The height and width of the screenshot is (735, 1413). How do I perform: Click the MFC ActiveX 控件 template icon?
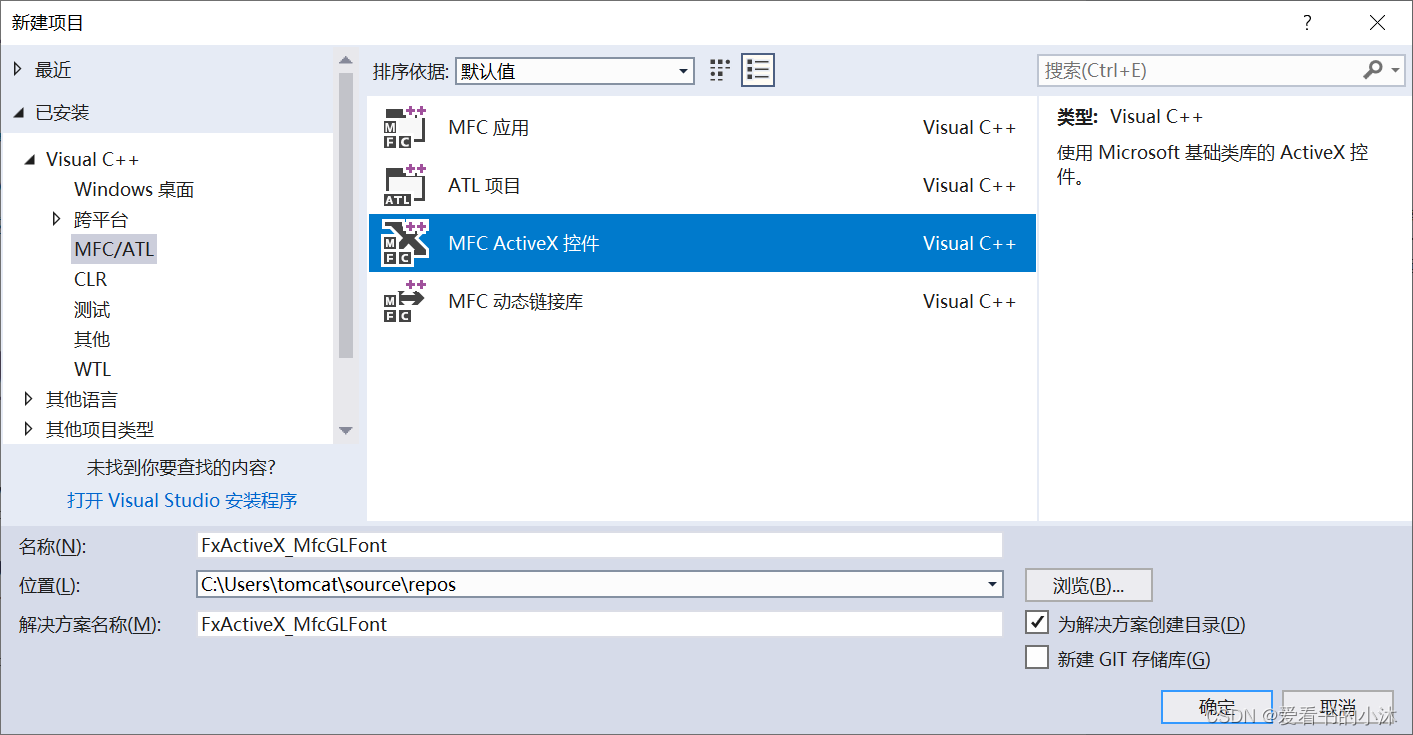click(405, 243)
